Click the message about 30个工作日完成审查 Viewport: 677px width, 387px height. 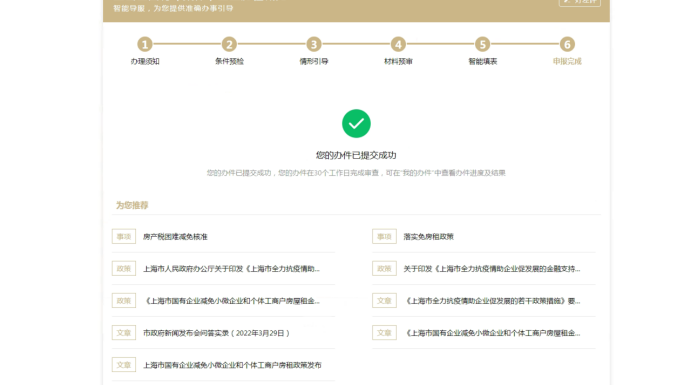pos(356,173)
